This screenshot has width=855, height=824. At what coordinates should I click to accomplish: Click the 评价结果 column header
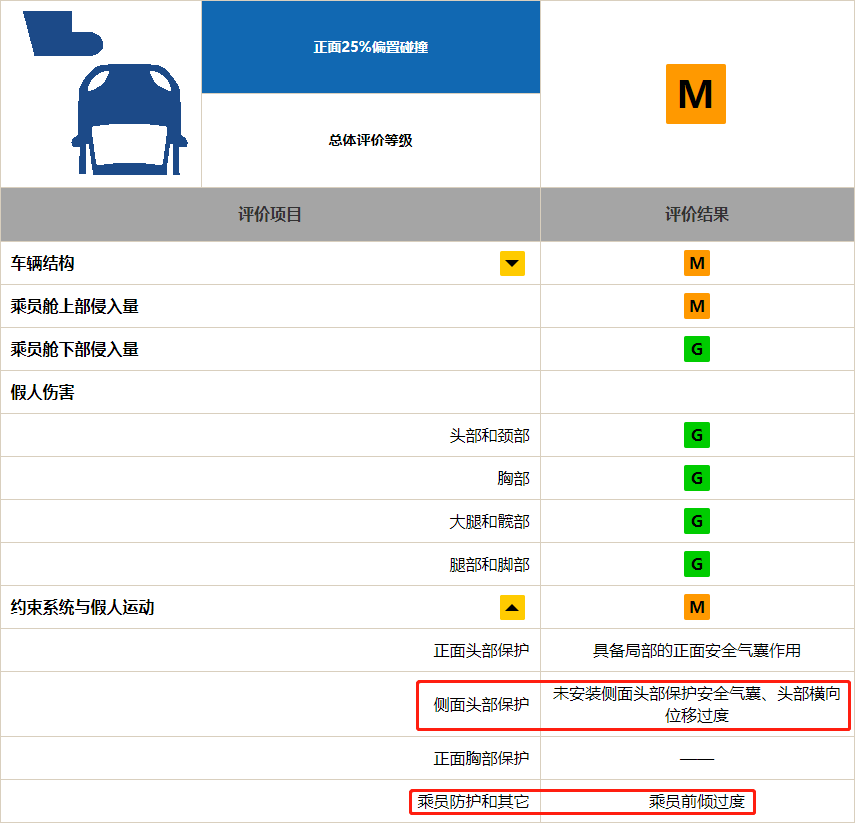click(x=697, y=214)
